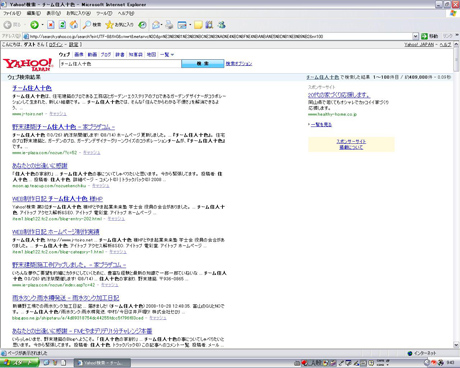Switch to the 動画 search tab
Viewport: 460px width, 368px height.
pyautogui.click(x=92, y=54)
